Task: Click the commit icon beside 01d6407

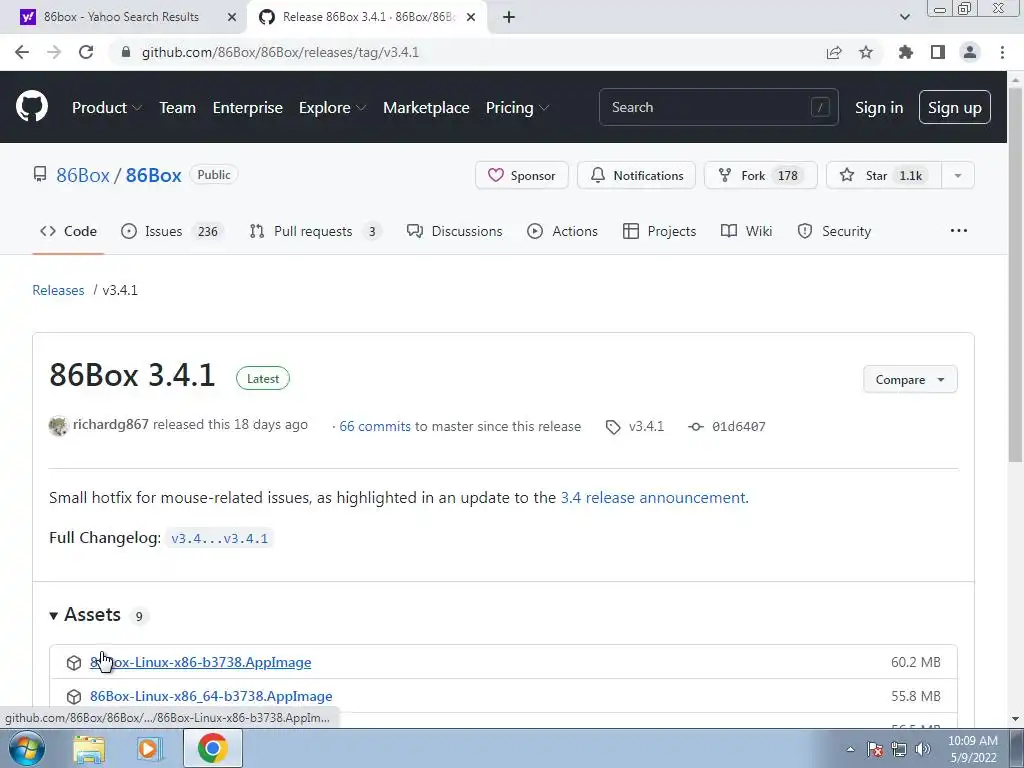Action: pos(696,426)
